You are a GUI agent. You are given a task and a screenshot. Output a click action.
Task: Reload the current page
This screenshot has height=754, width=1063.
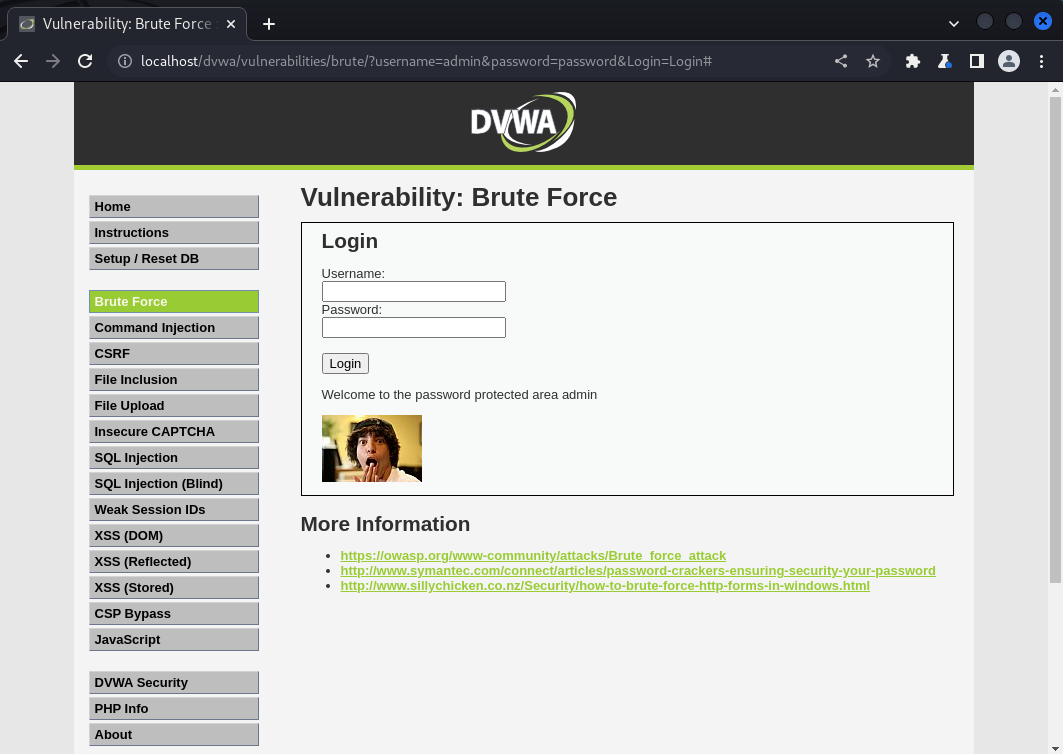[x=85, y=61]
